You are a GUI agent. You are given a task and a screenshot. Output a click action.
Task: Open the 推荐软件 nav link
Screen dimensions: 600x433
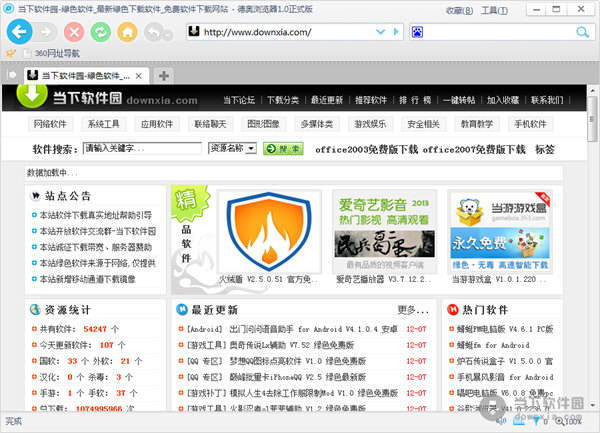[371, 100]
